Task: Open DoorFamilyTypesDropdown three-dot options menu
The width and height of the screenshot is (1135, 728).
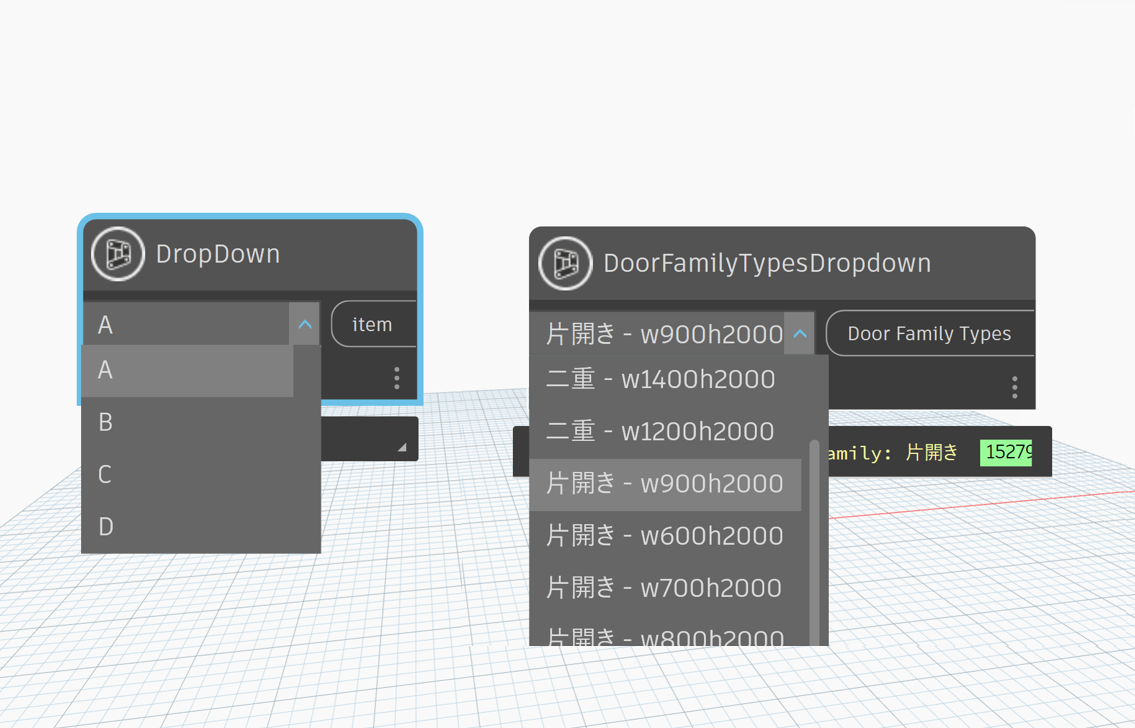Action: tap(1014, 387)
